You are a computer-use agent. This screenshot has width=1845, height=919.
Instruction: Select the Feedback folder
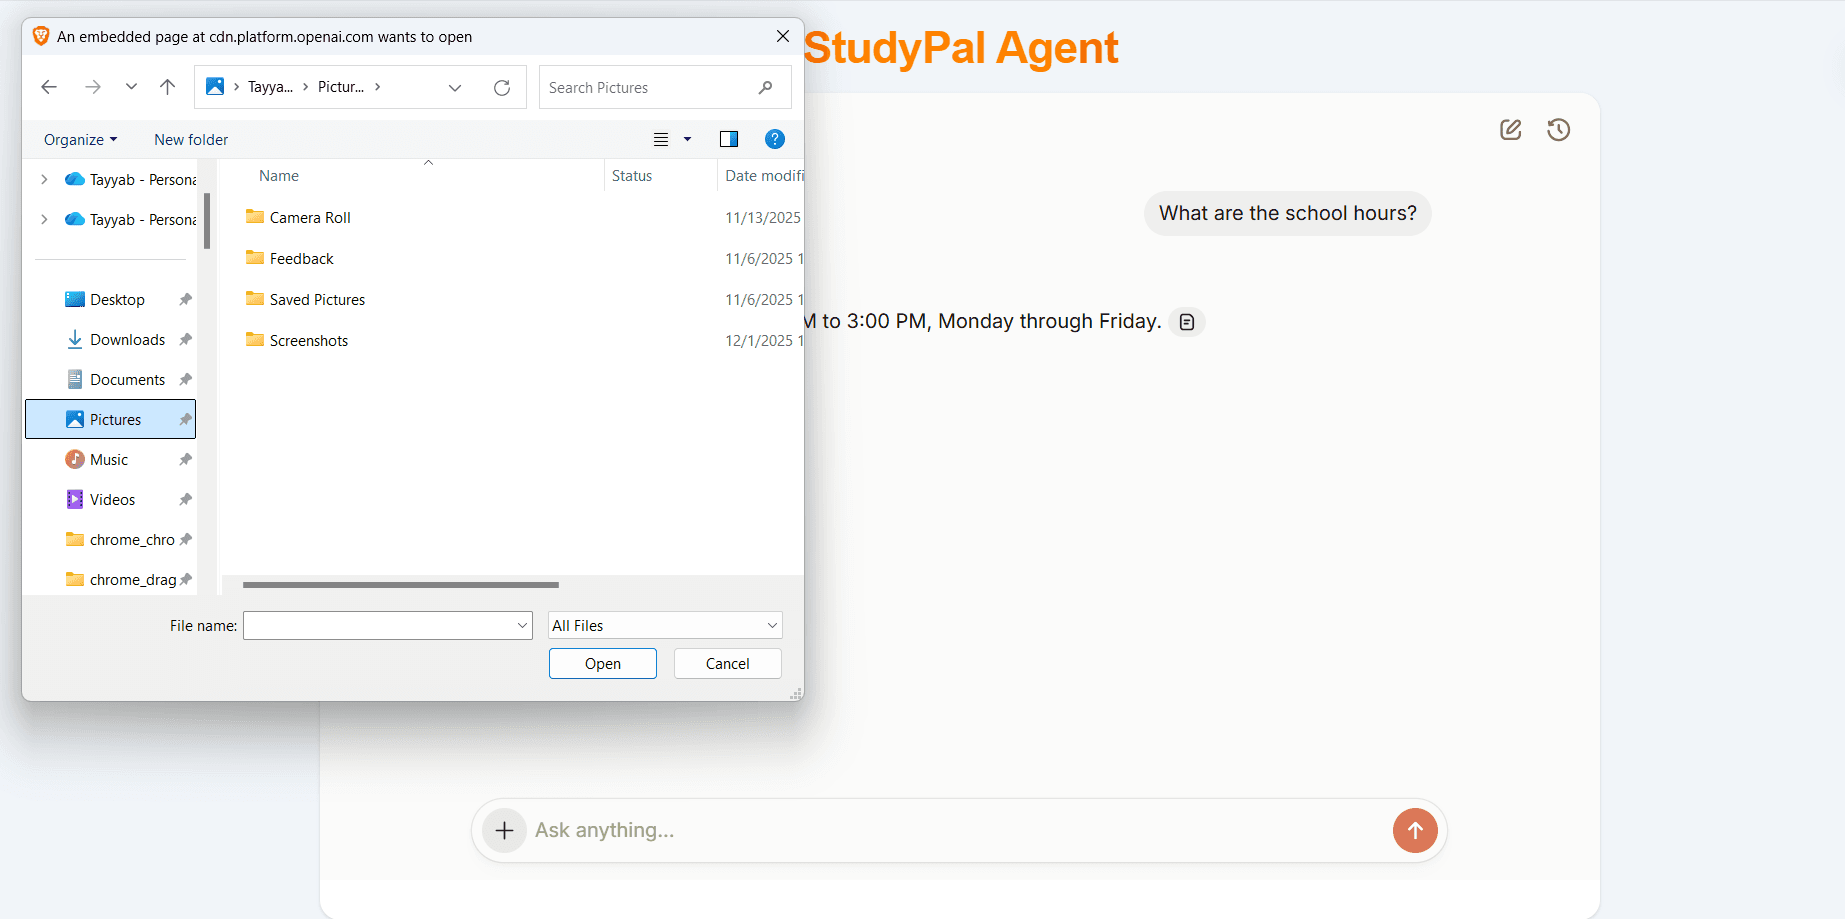click(x=301, y=259)
